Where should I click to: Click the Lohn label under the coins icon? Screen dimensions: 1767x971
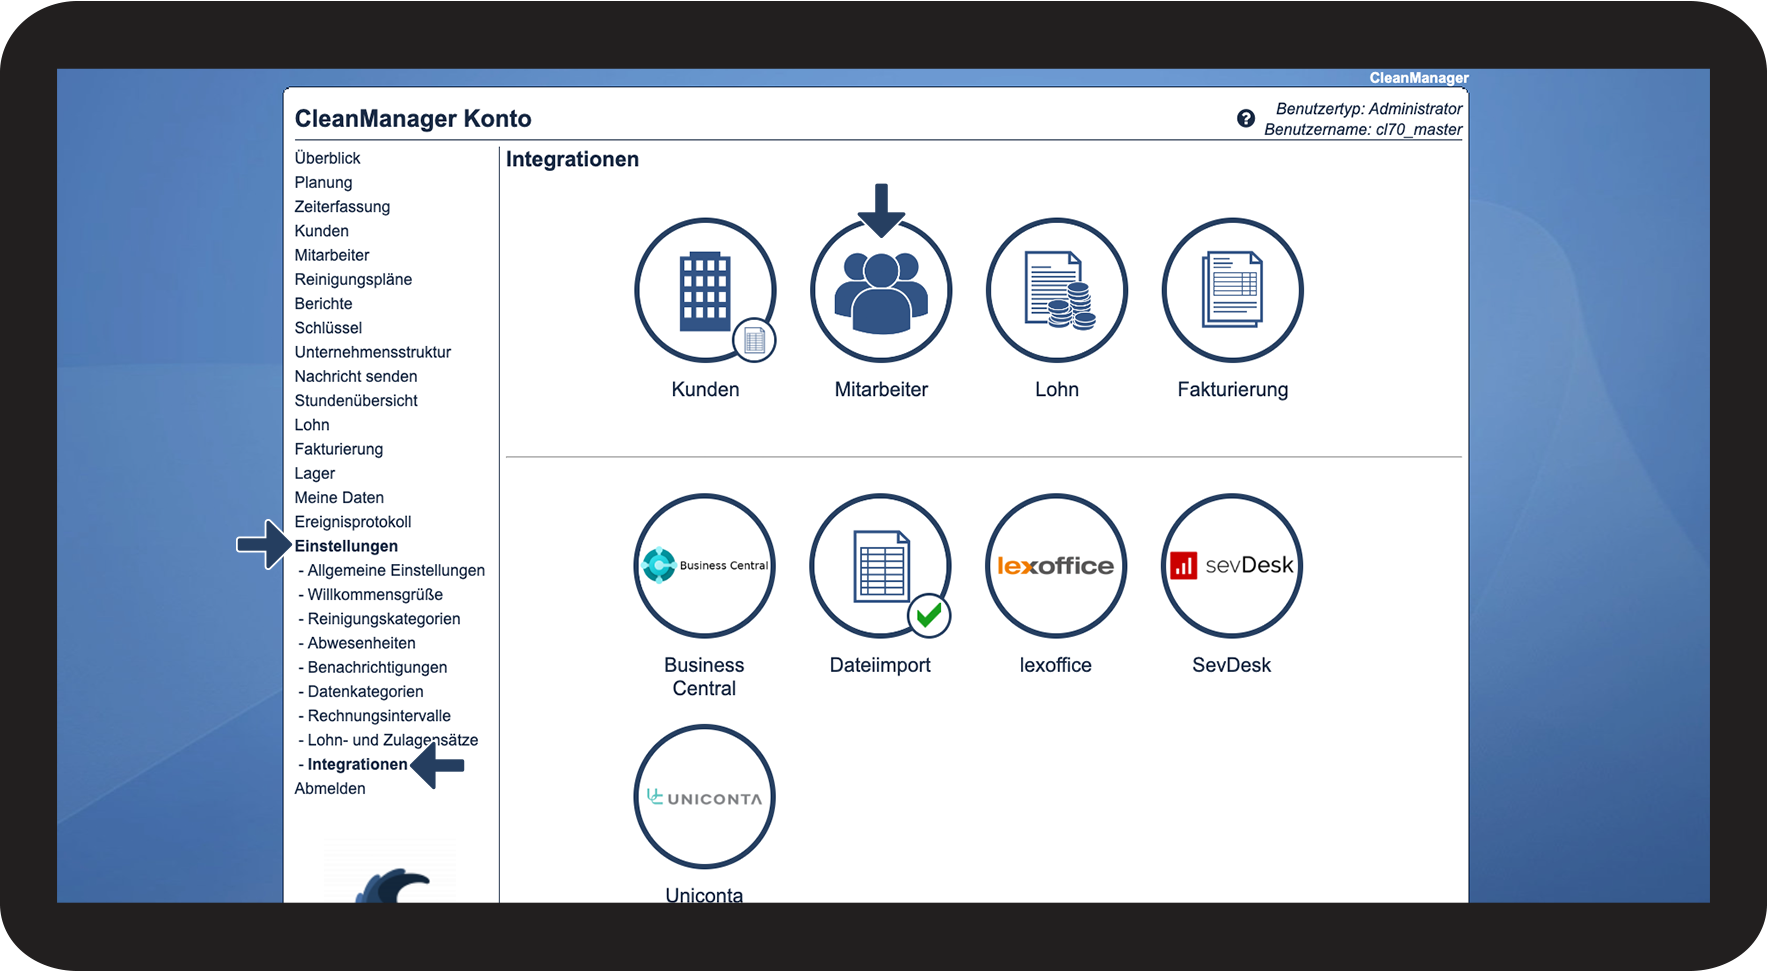tap(1057, 390)
